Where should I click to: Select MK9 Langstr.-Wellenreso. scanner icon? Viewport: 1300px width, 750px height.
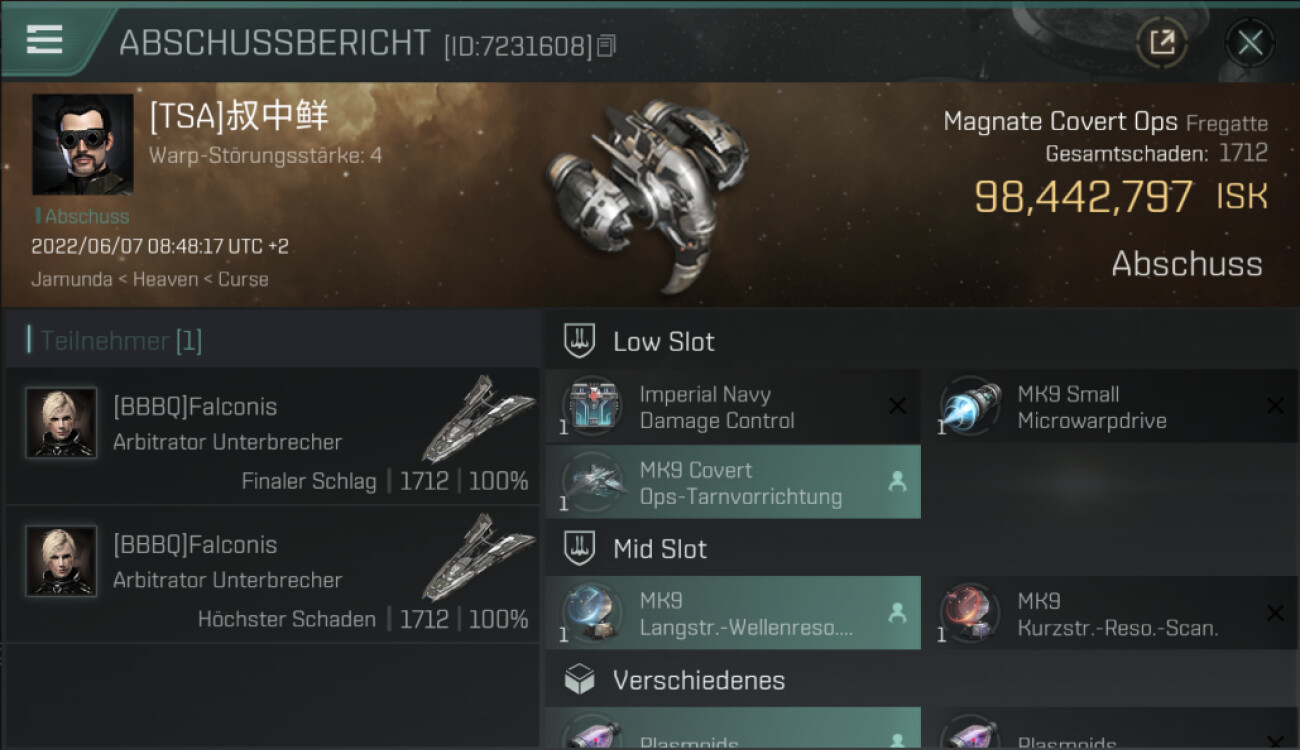tap(592, 613)
